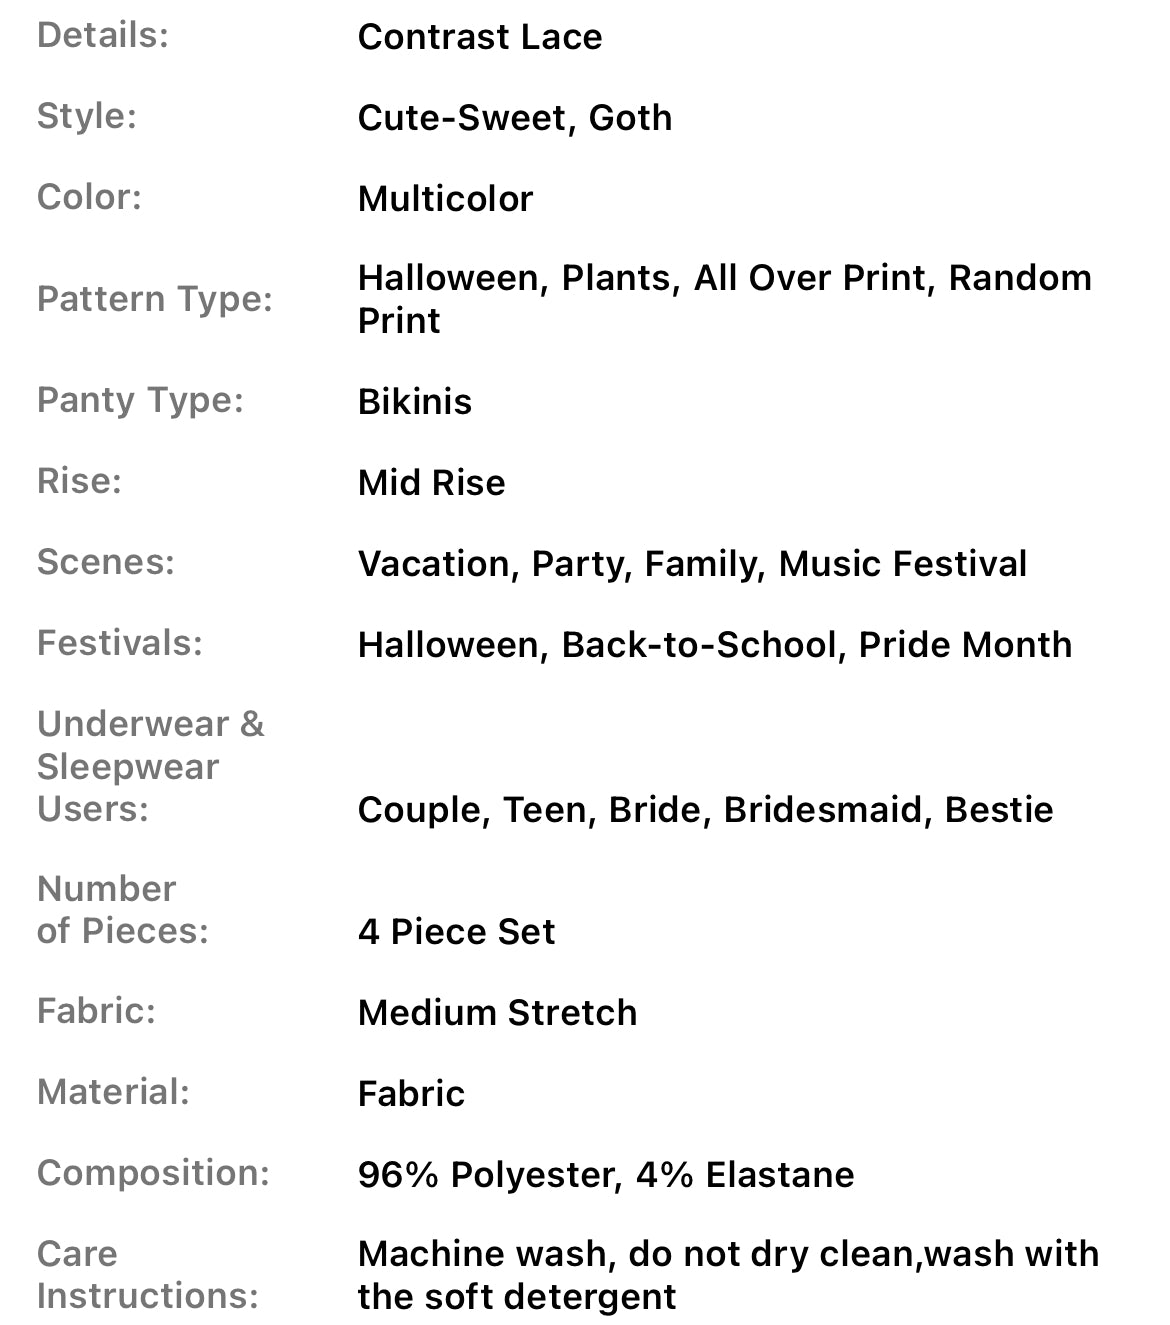Click the 'Underwear & Sleepwear Users:' label
This screenshot has height=1325, width=1170.
coord(150,766)
